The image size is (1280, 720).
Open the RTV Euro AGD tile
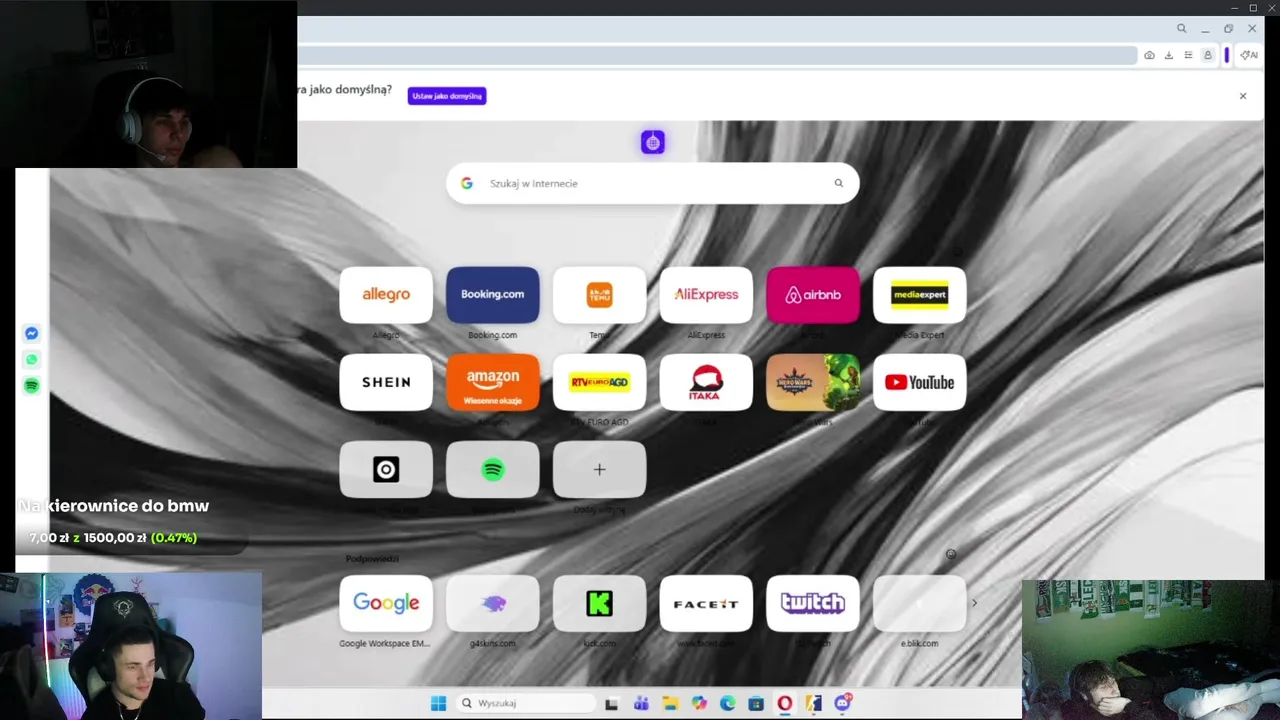(599, 382)
